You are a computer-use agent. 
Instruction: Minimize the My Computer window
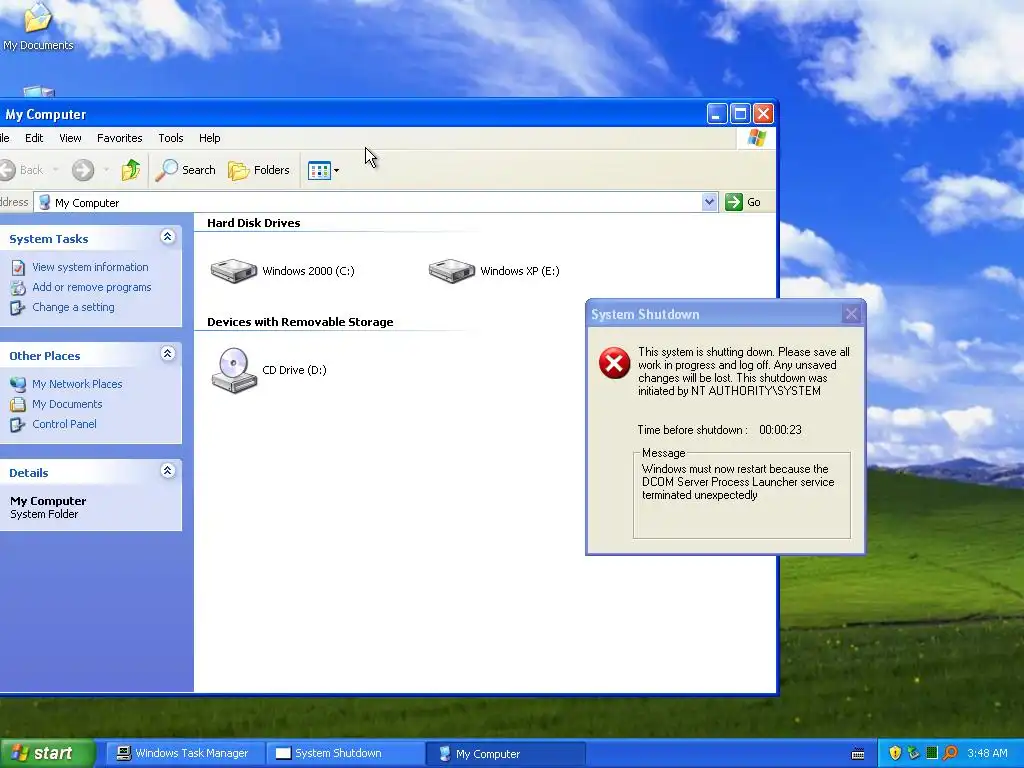717,114
